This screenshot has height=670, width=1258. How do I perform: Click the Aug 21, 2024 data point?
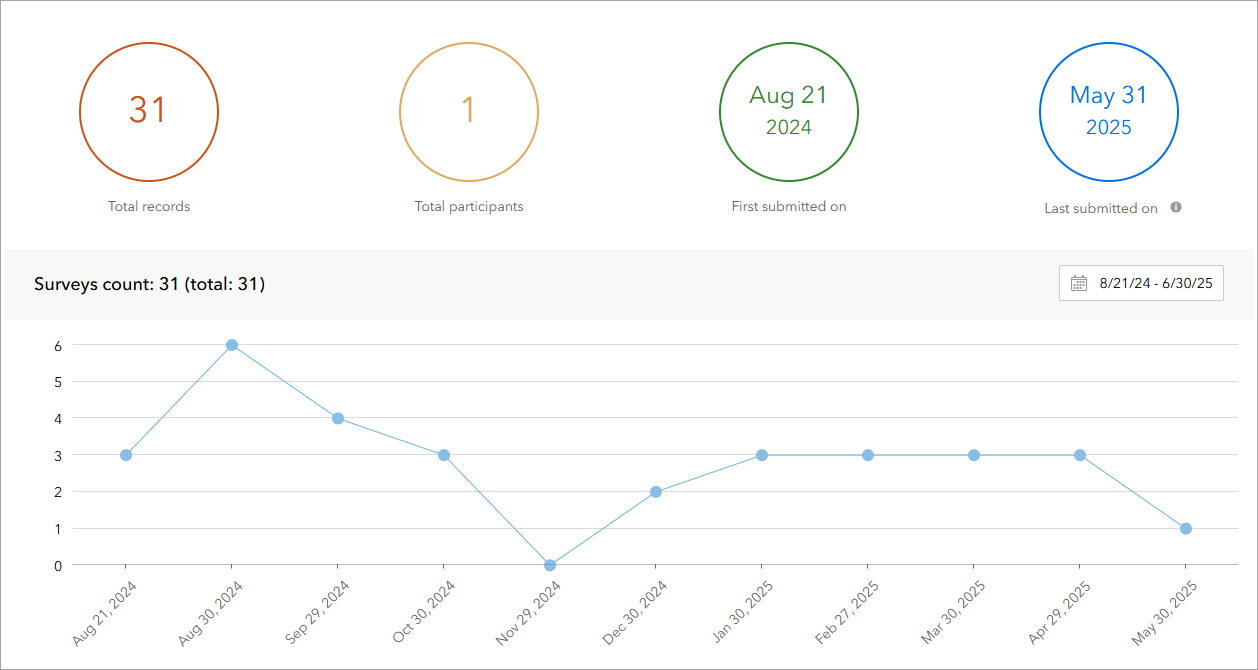[126, 455]
